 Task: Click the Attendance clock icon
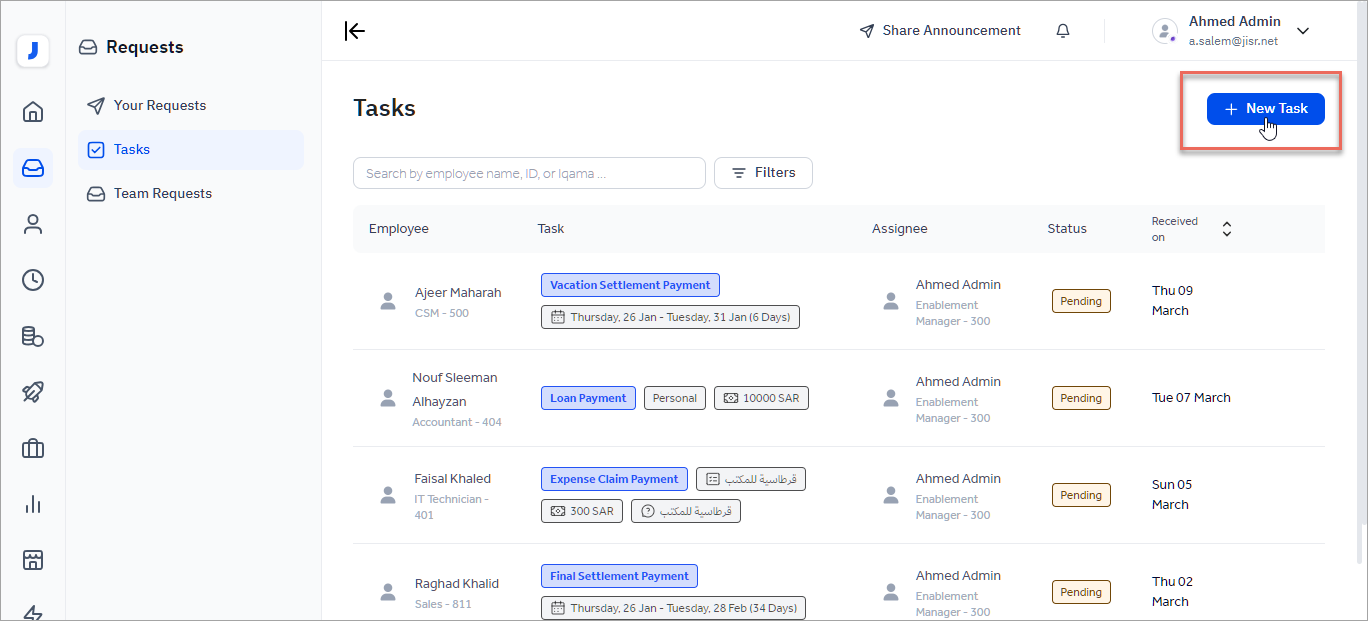[33, 280]
